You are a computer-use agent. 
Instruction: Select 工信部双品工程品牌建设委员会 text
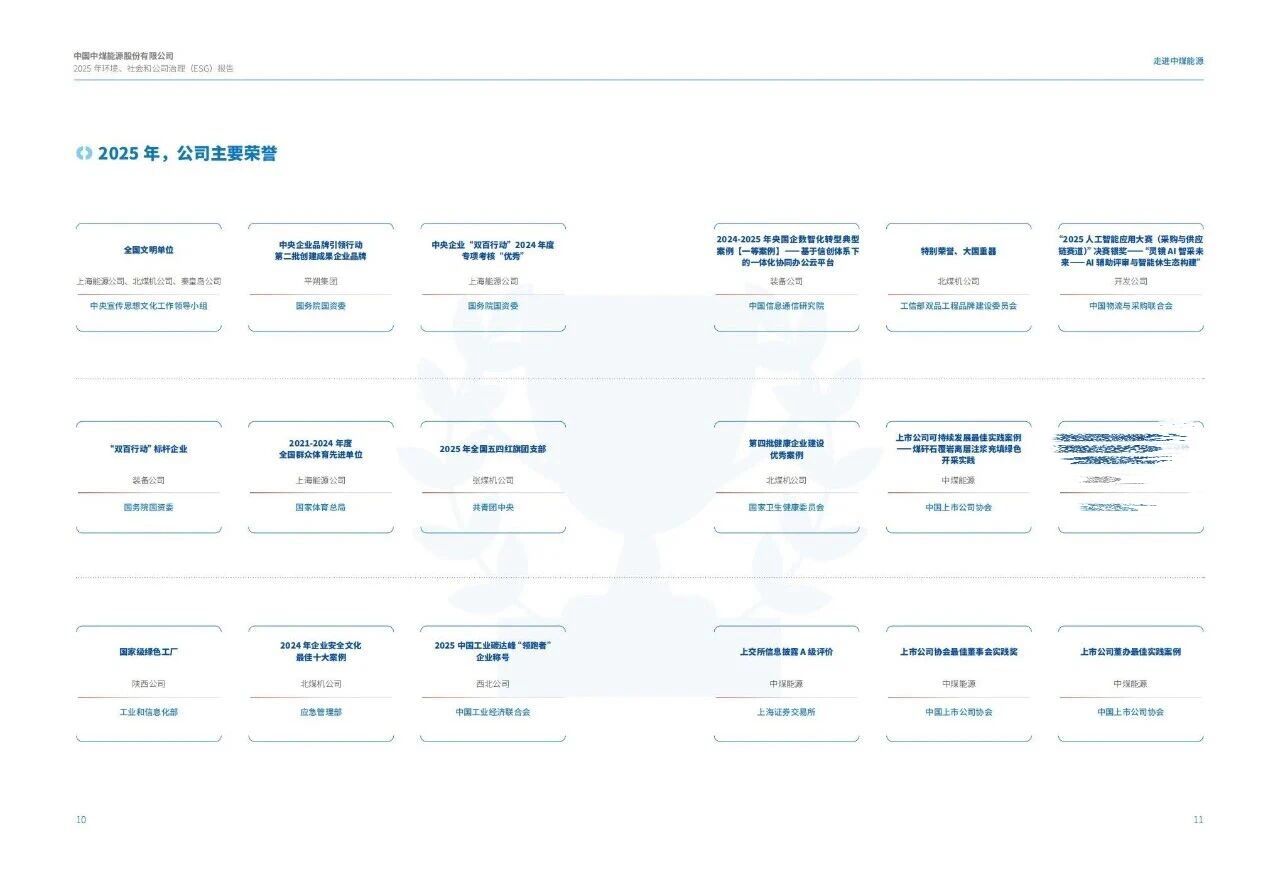coord(958,306)
